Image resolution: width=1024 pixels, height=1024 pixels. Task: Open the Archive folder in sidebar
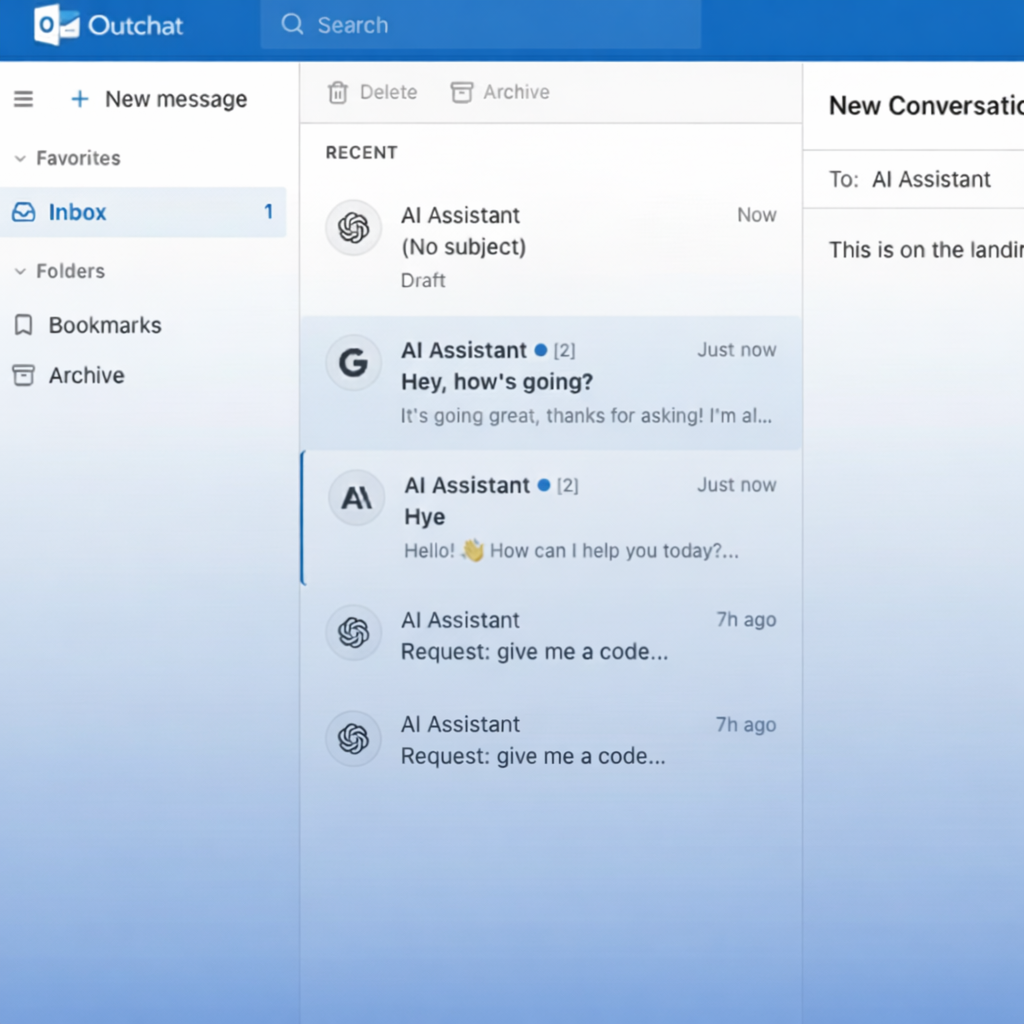[x=87, y=376]
